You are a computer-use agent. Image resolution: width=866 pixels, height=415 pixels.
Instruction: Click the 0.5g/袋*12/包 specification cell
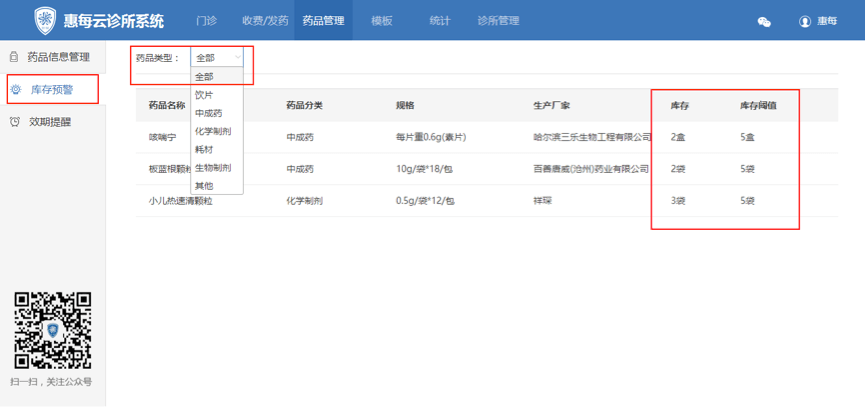click(425, 201)
